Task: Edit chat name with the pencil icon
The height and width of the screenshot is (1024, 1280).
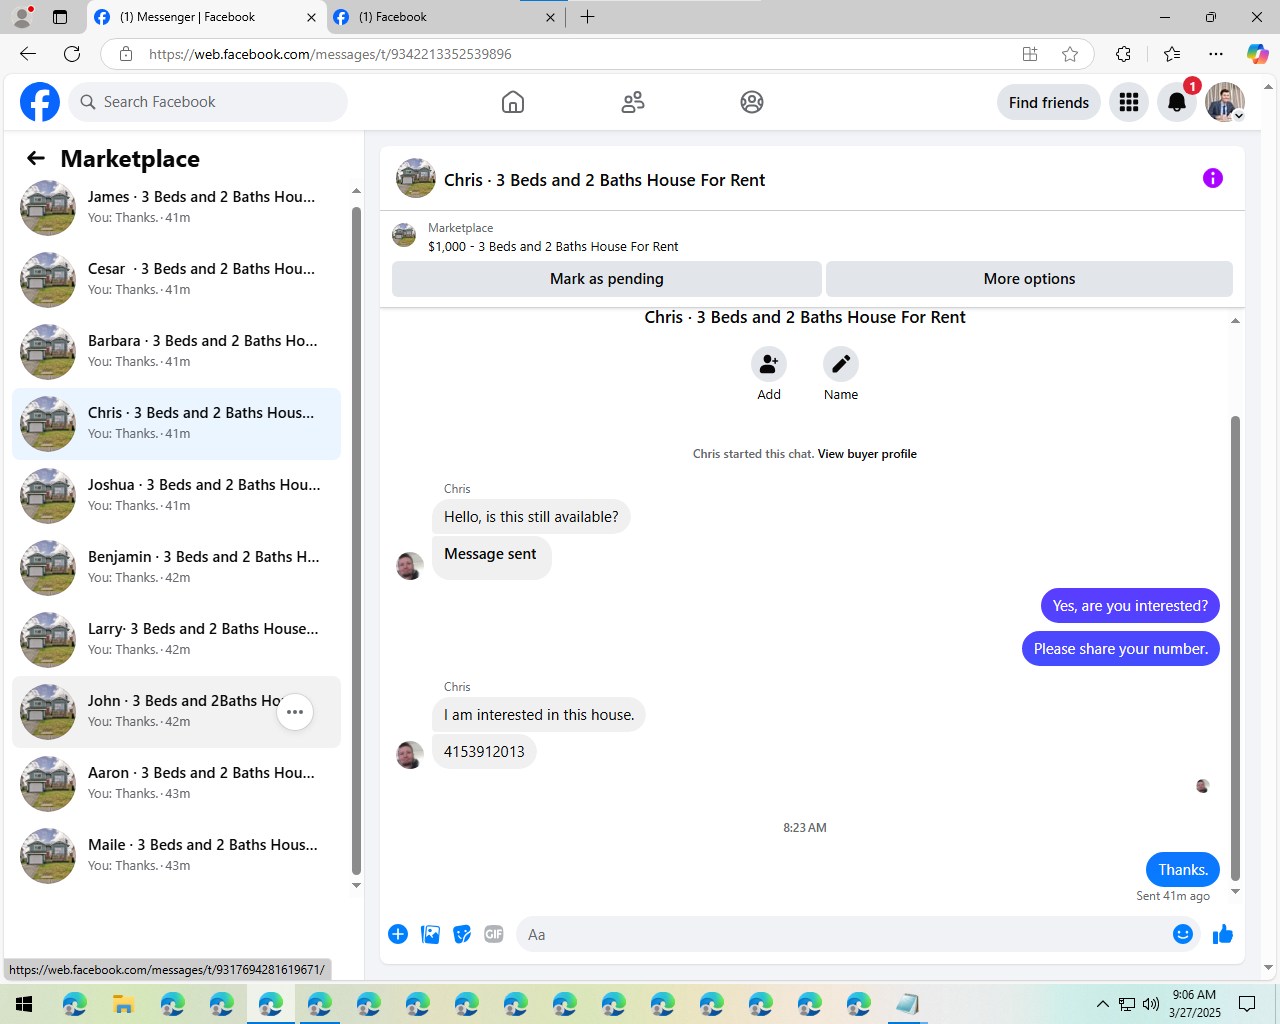Action: click(x=841, y=364)
